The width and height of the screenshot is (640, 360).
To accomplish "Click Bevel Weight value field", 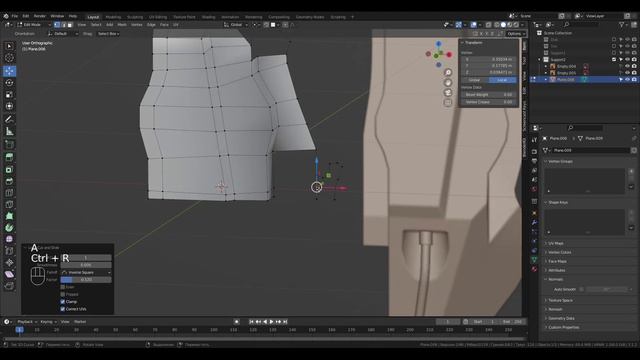I will [x=489, y=95].
